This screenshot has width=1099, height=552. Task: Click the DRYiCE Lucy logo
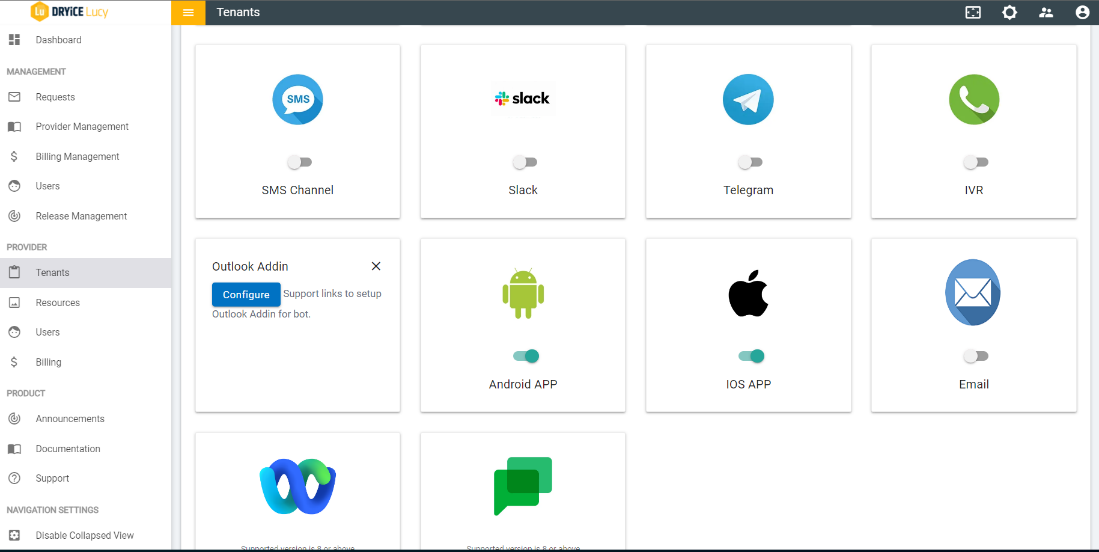coord(69,12)
